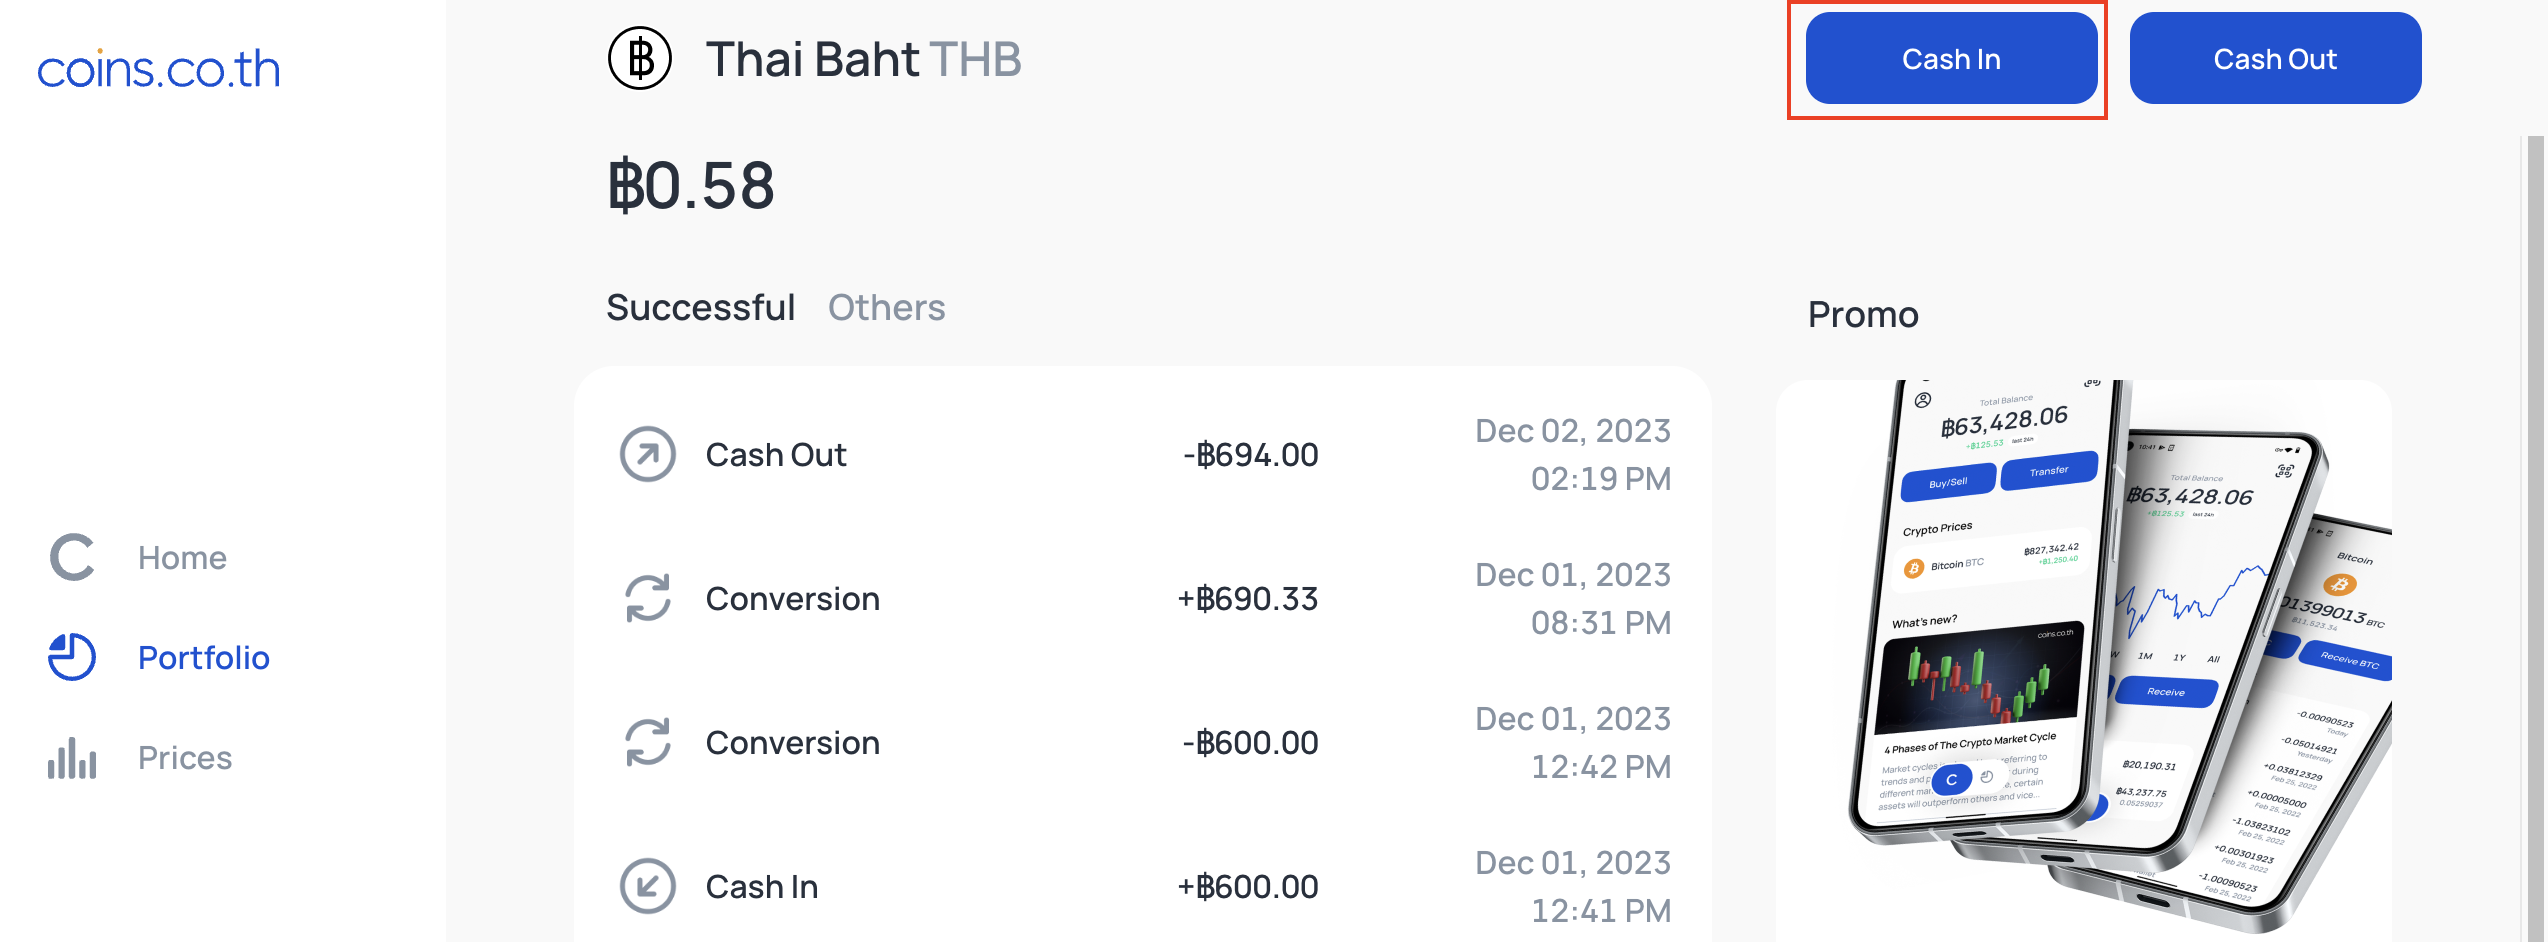The height and width of the screenshot is (942, 2548).
Task: Switch to the Successful tab
Action: (x=701, y=307)
